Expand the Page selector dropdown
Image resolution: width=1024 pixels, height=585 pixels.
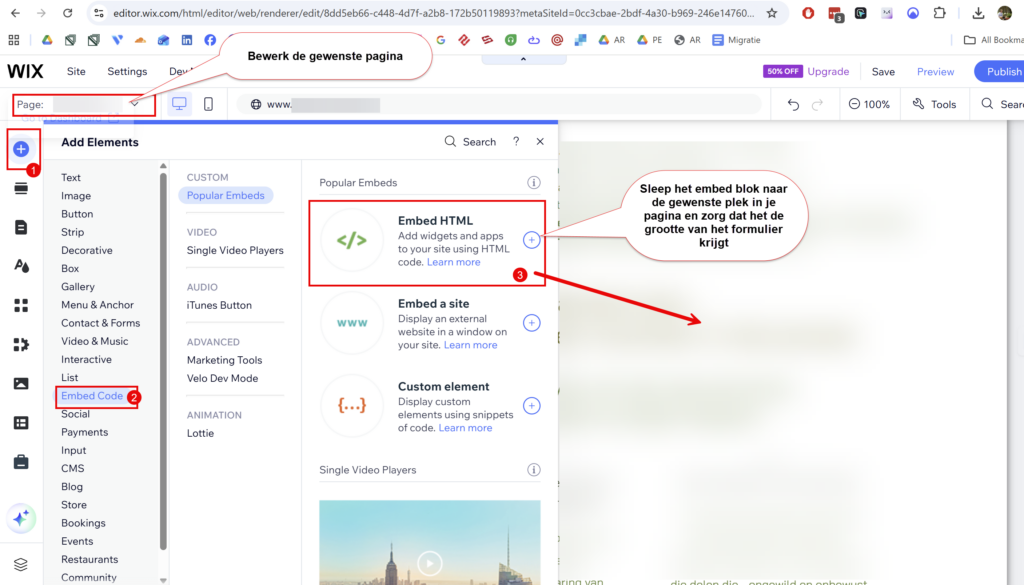point(134,104)
